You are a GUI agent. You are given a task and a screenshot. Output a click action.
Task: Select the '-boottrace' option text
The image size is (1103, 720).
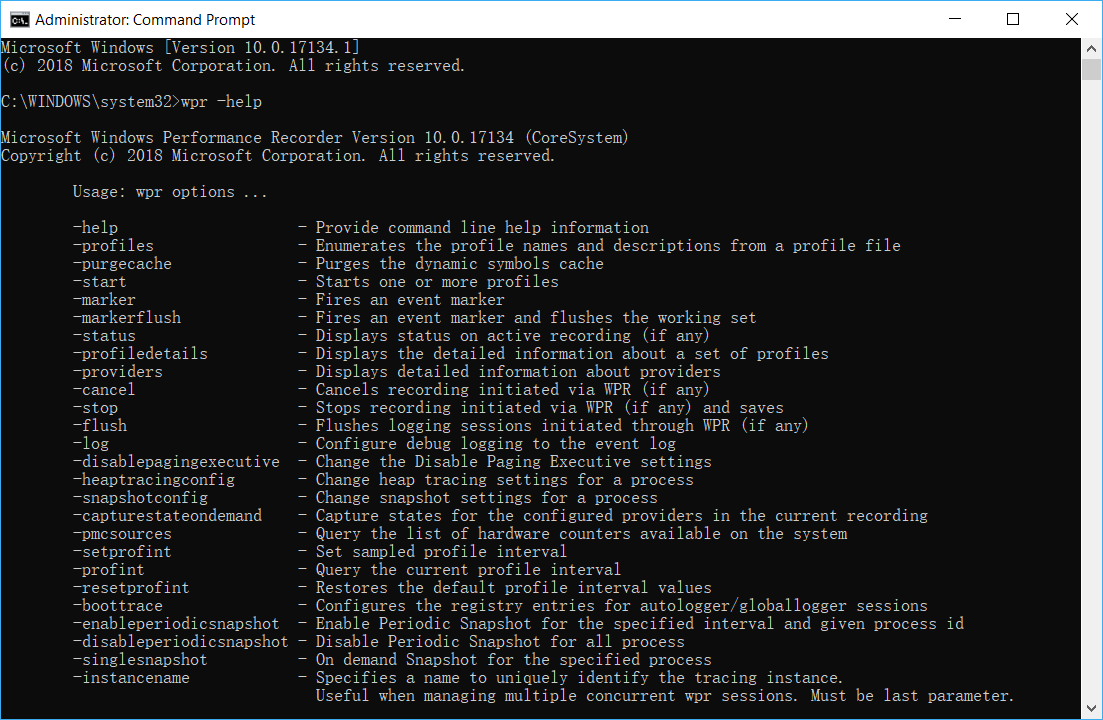117,606
